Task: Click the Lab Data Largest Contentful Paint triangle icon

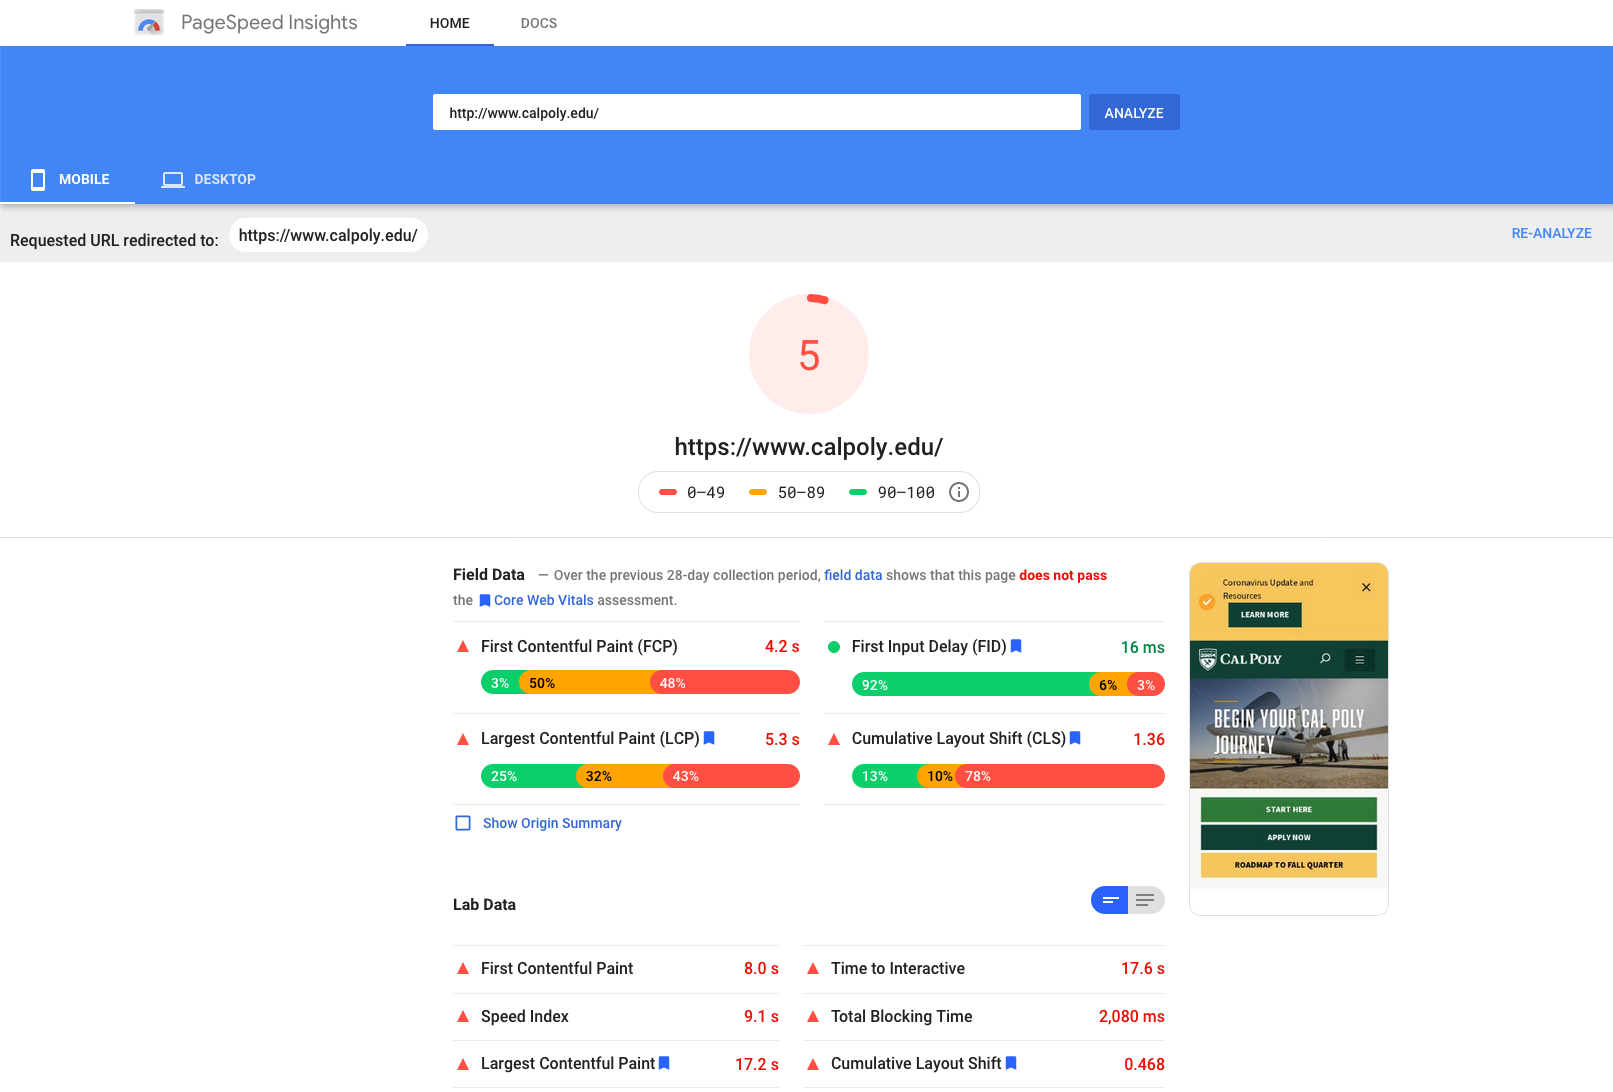Action: (463, 1064)
